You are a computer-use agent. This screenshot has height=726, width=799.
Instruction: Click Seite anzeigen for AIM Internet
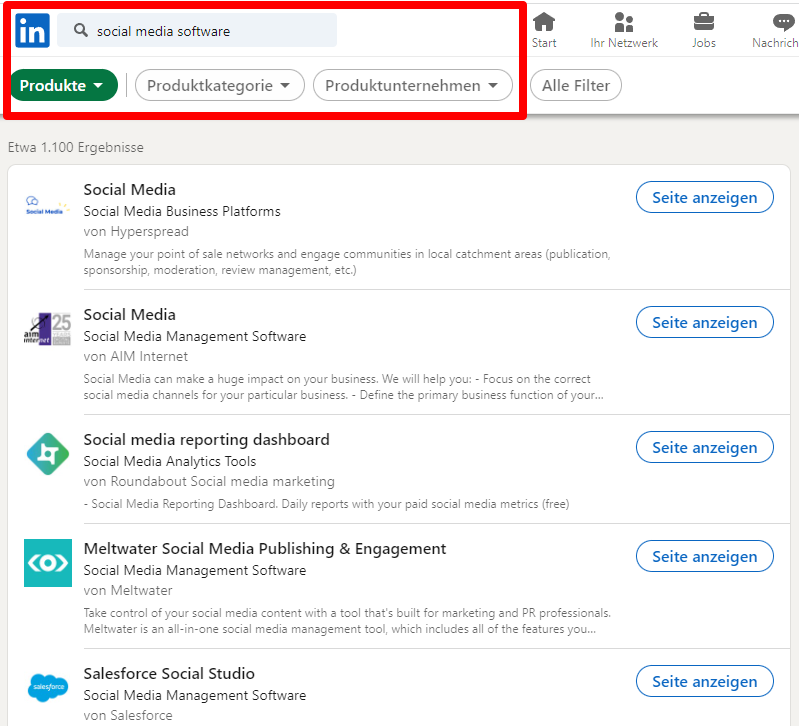click(705, 322)
